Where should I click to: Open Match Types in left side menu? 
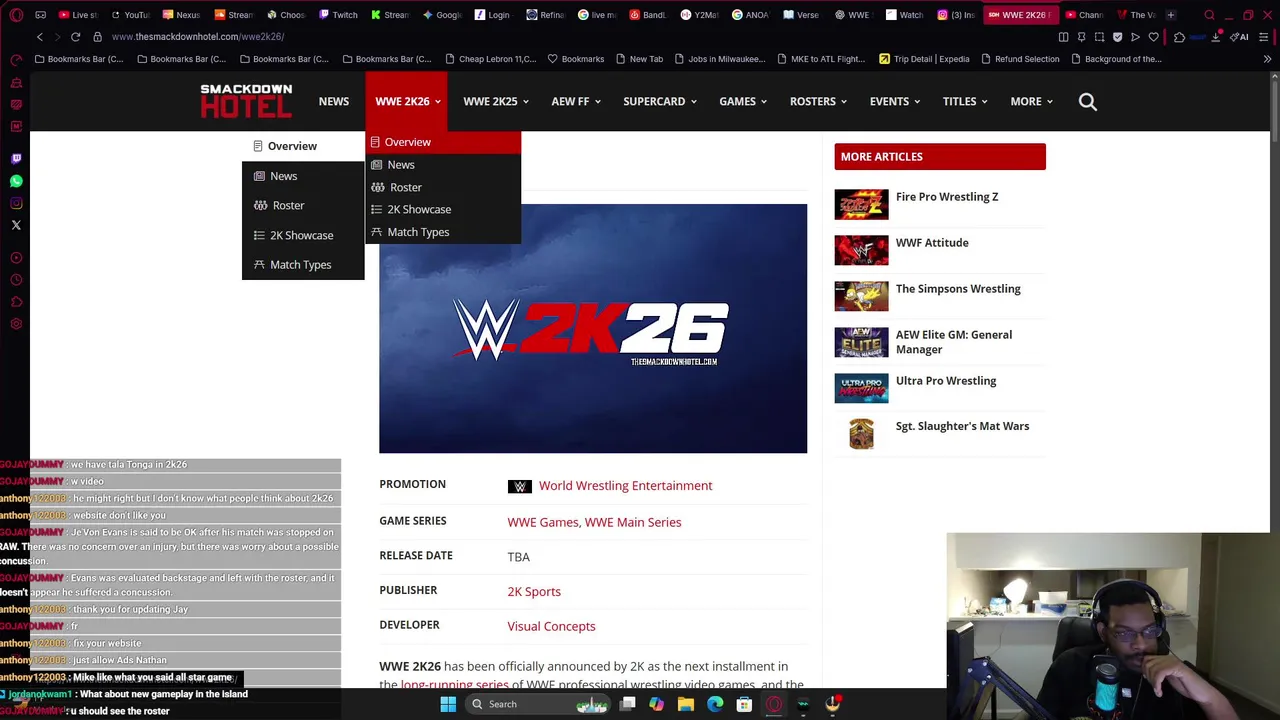[303, 265]
